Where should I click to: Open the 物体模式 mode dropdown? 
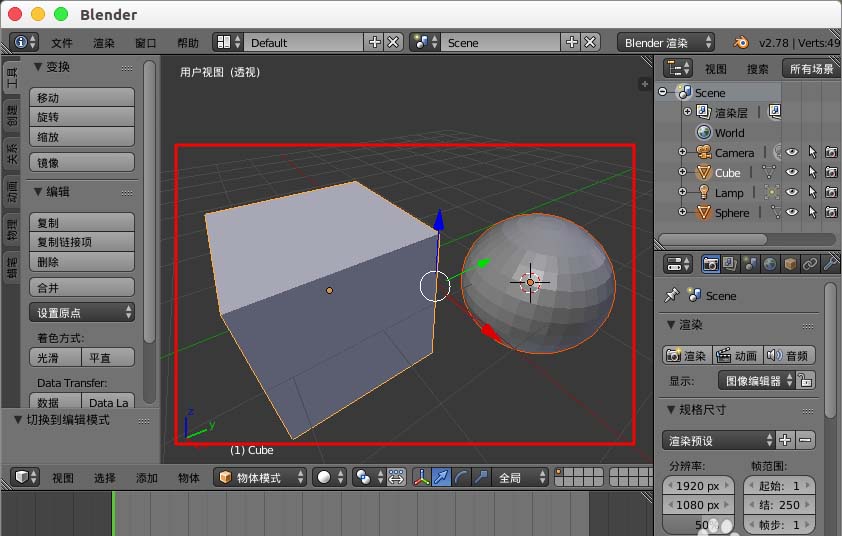[260, 478]
